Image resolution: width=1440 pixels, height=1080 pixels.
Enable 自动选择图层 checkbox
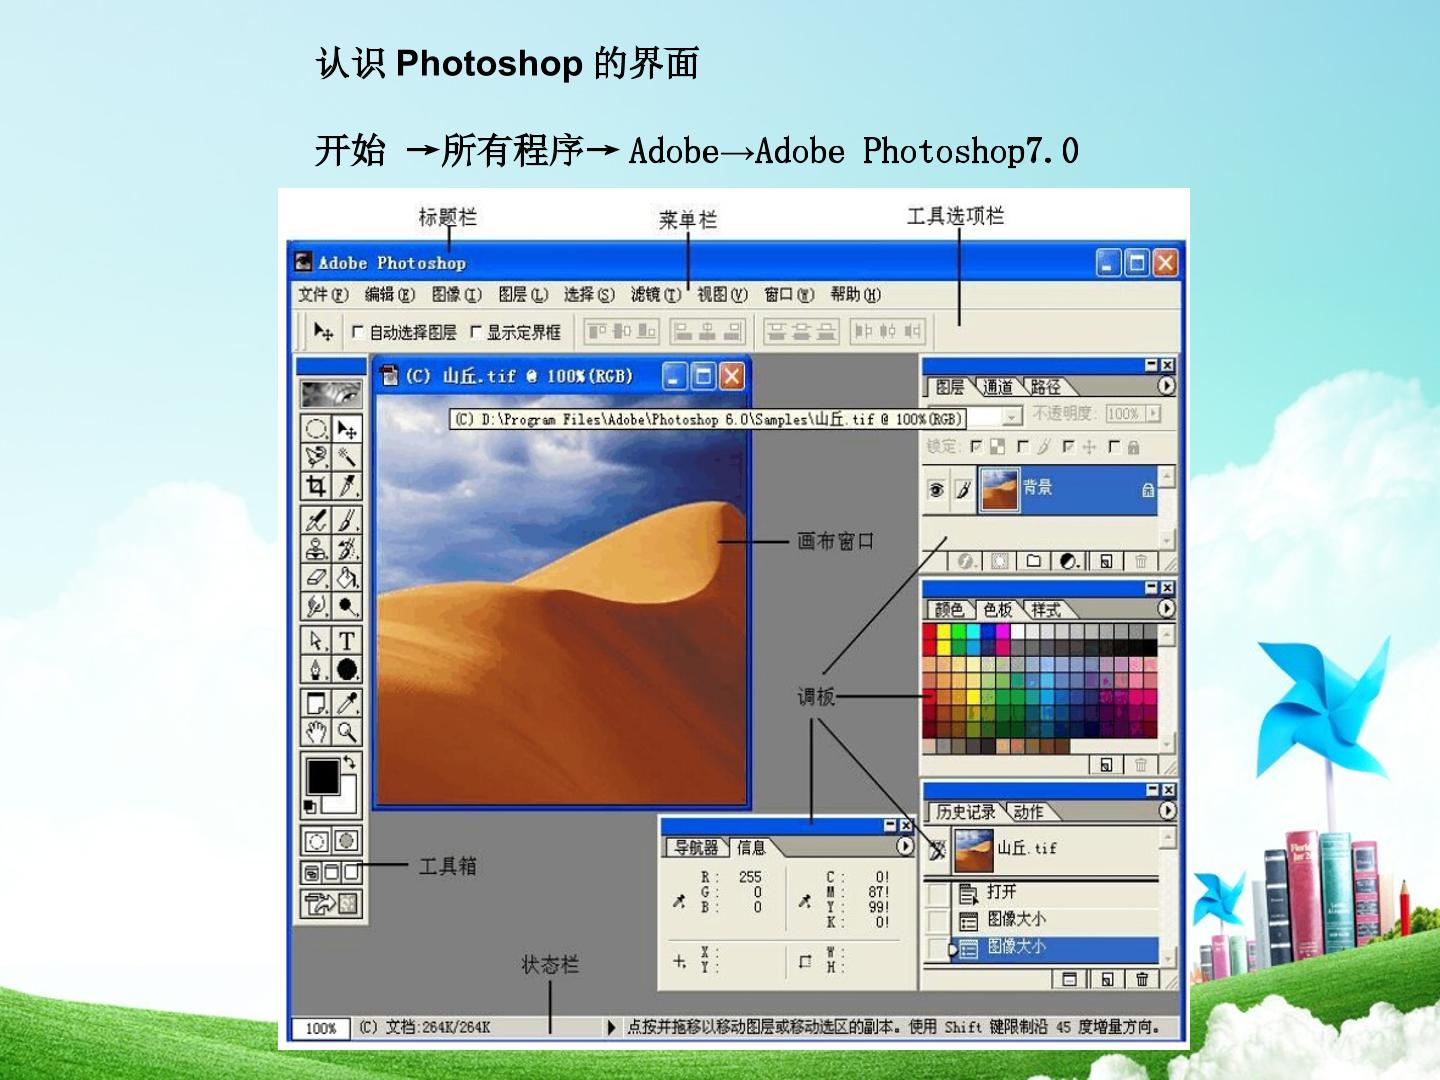tap(358, 332)
